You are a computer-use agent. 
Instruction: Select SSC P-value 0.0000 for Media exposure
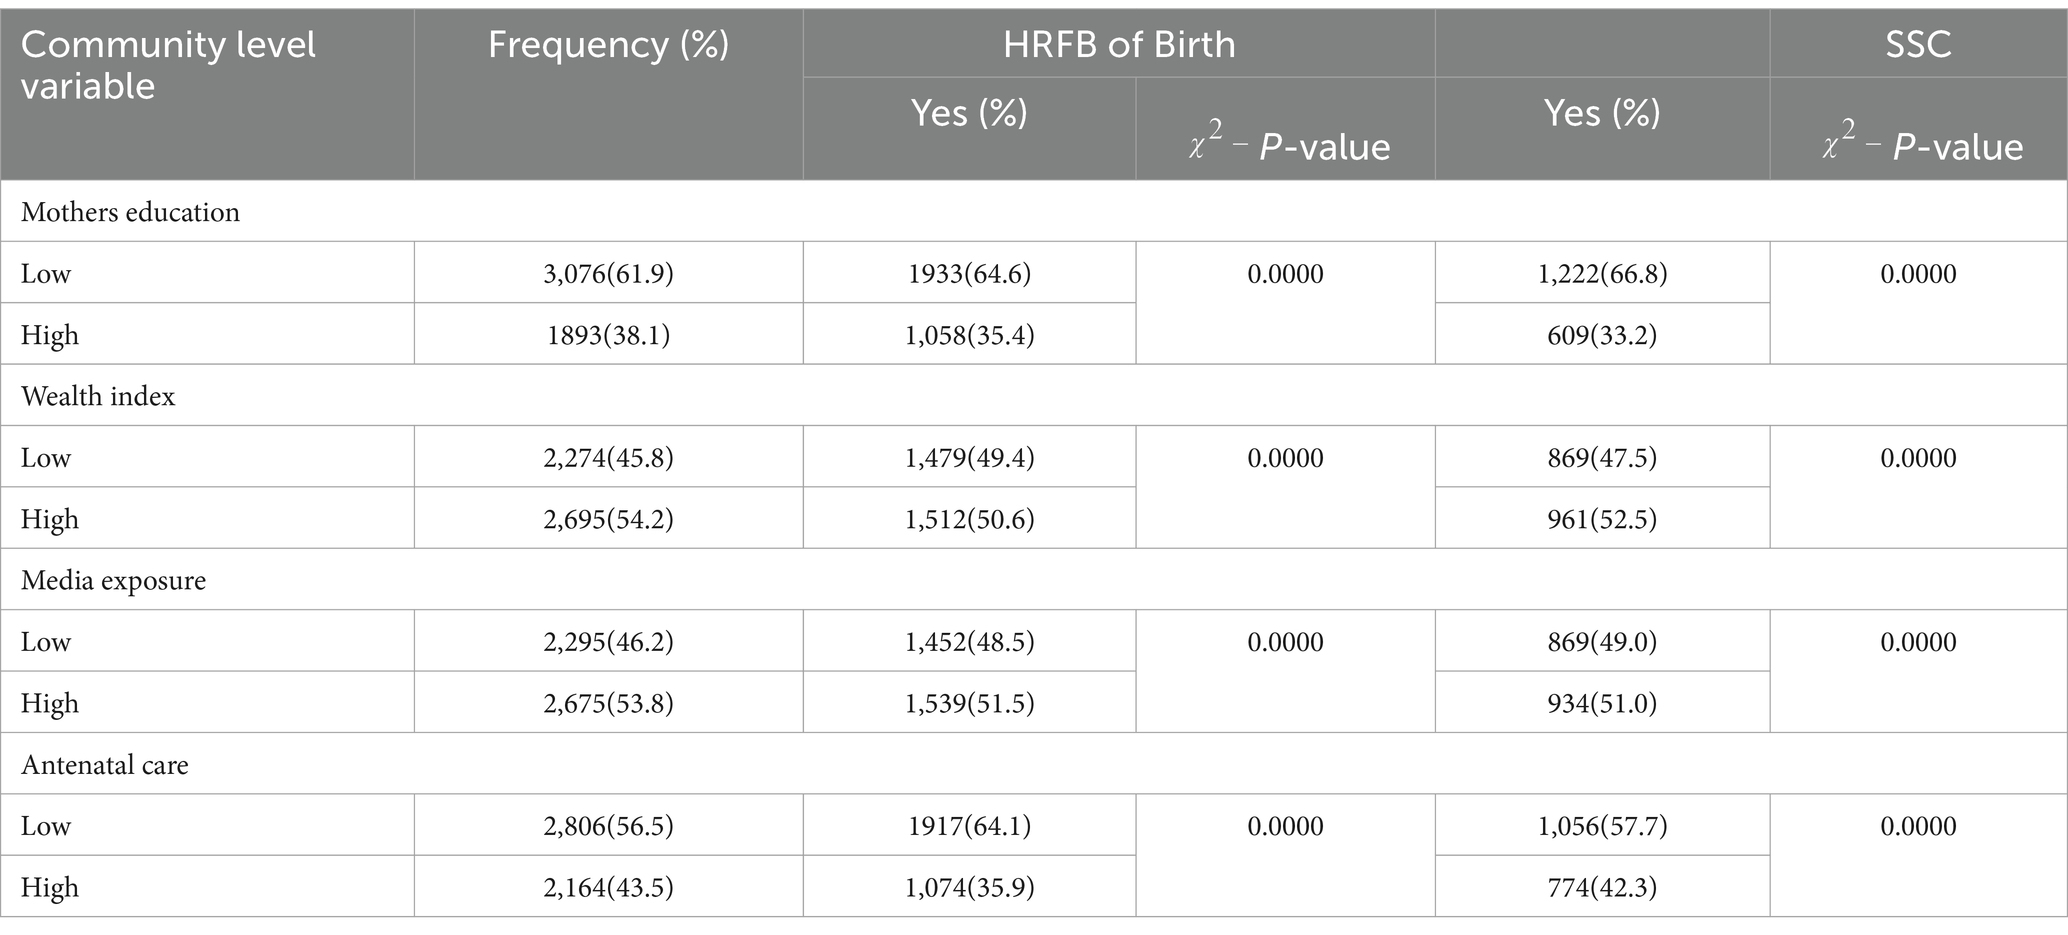[x=1918, y=641]
